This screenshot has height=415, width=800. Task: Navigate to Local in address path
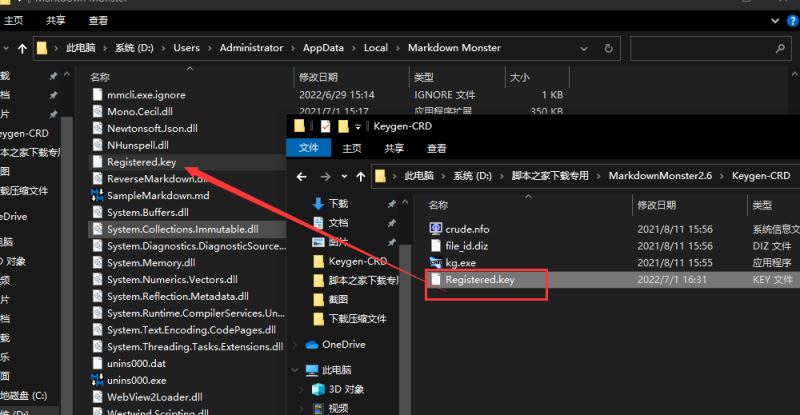pos(376,48)
